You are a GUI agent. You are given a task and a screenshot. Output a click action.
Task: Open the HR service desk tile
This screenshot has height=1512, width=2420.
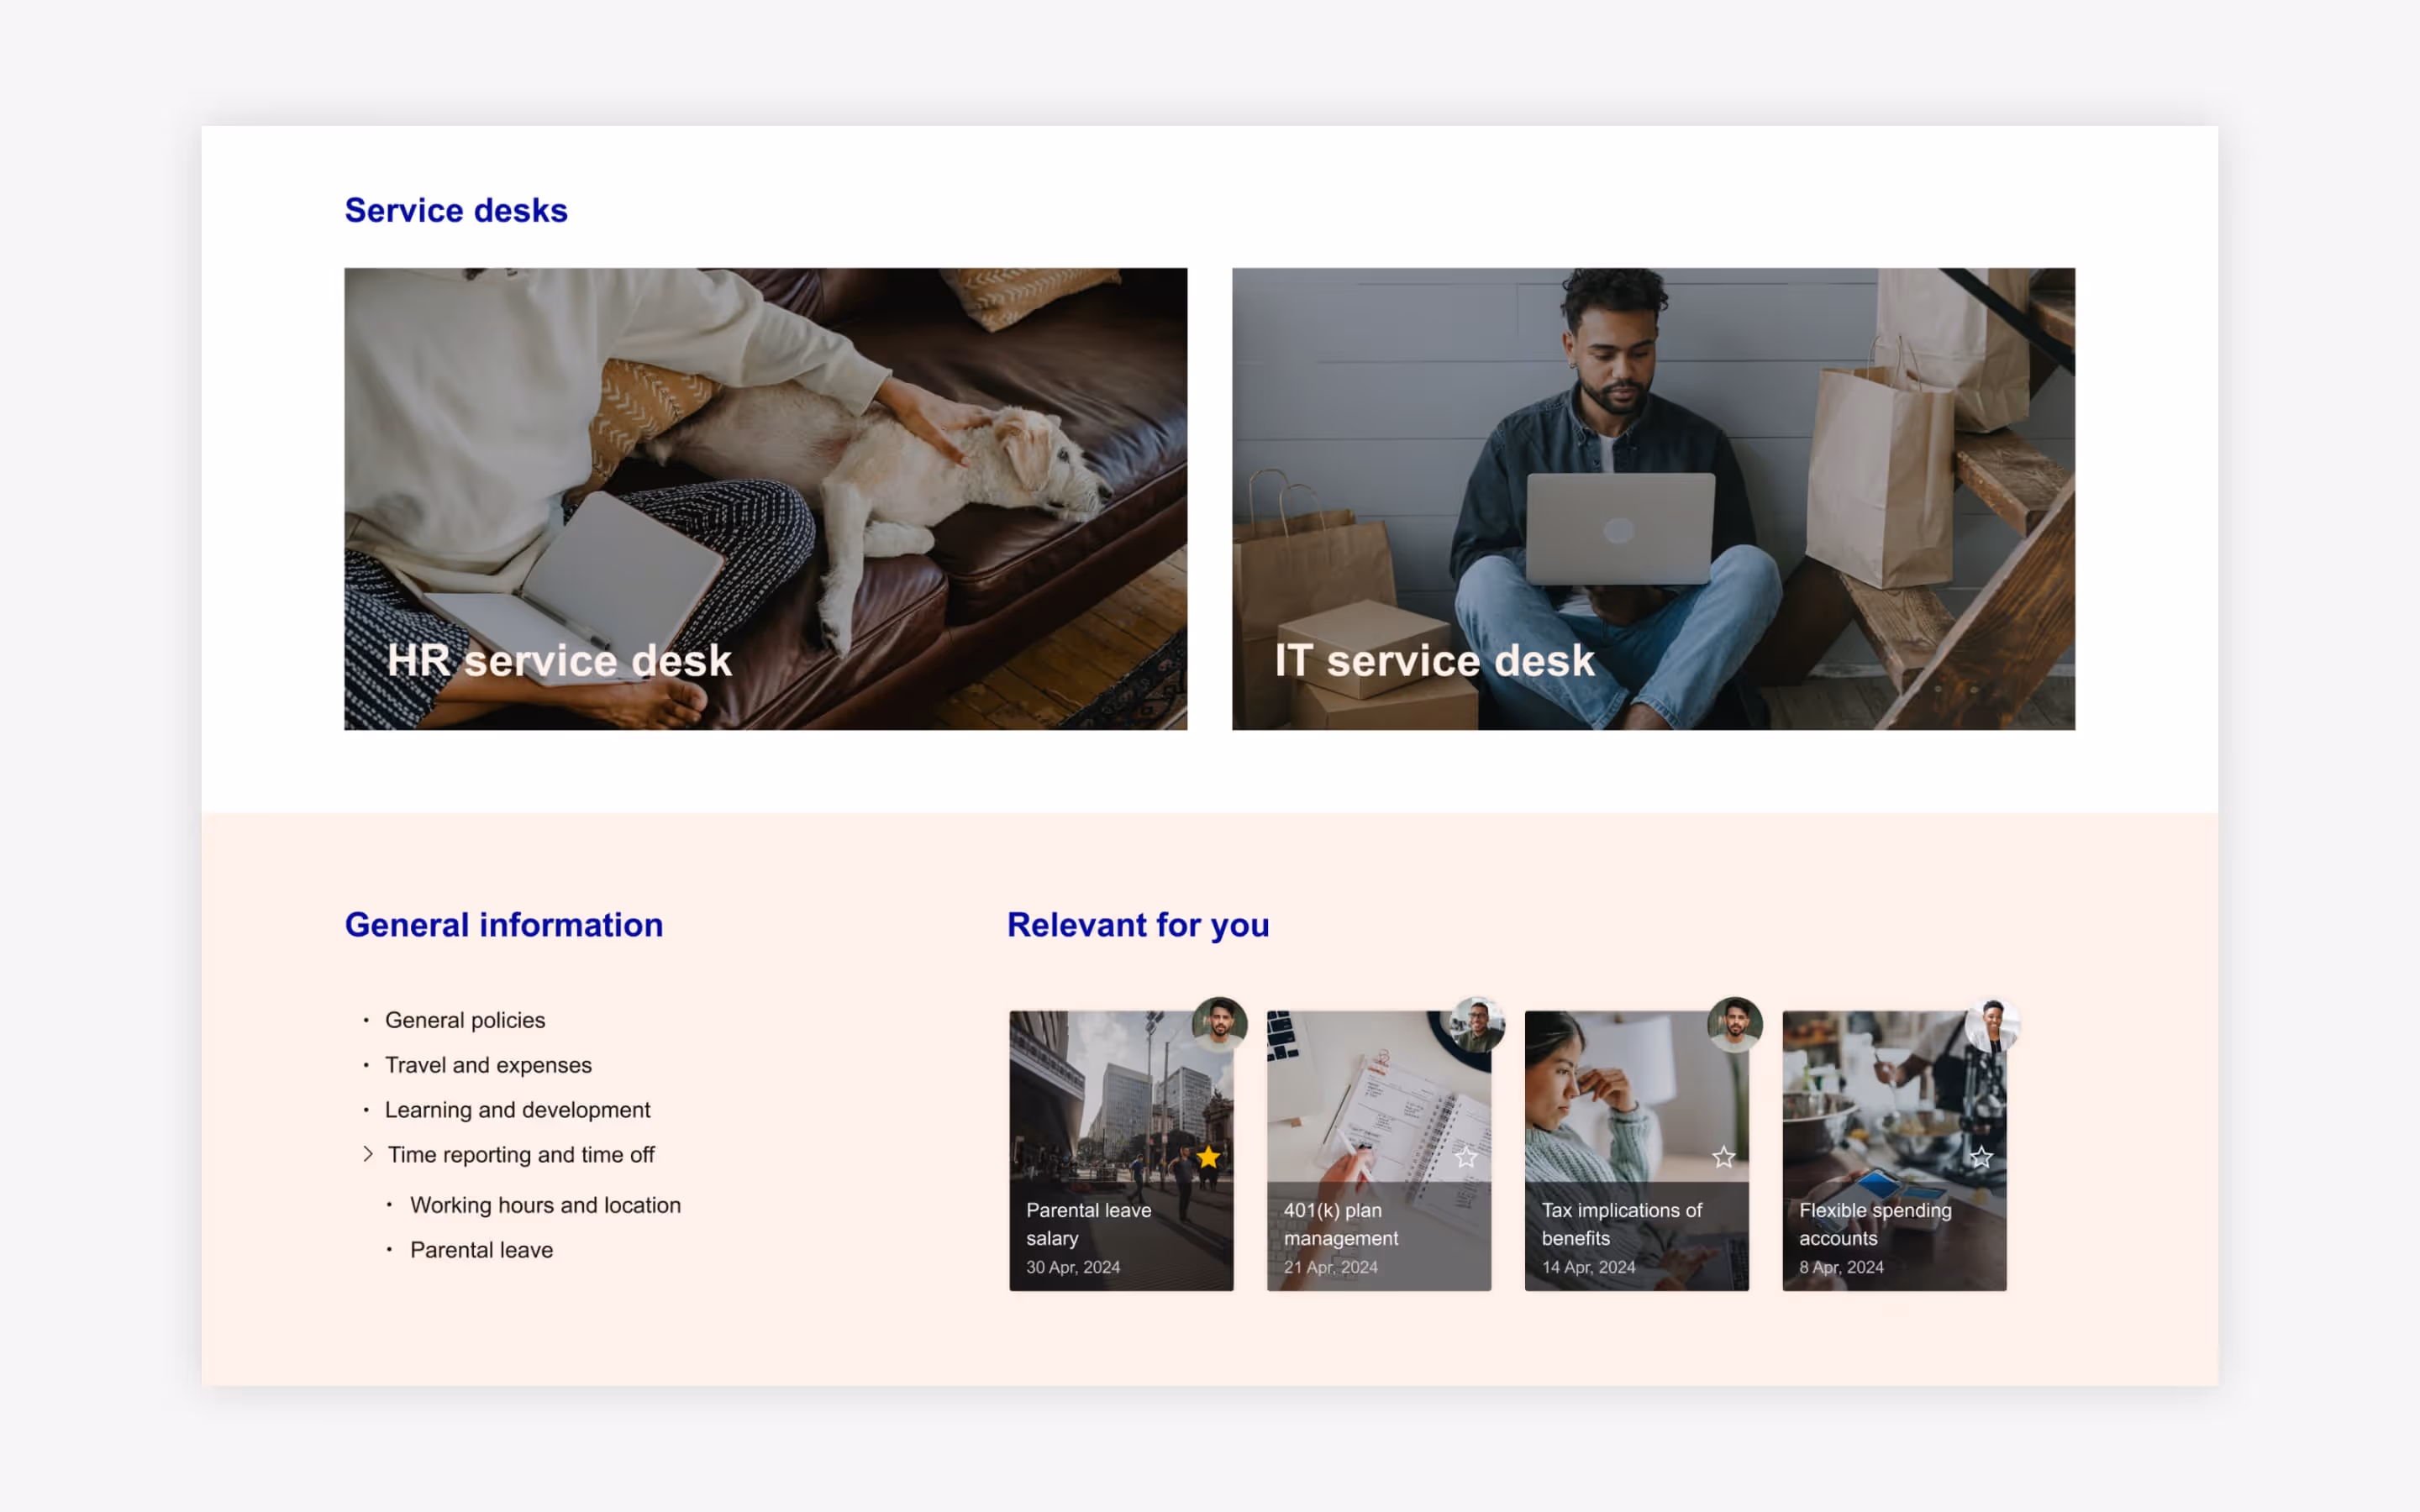pos(765,498)
